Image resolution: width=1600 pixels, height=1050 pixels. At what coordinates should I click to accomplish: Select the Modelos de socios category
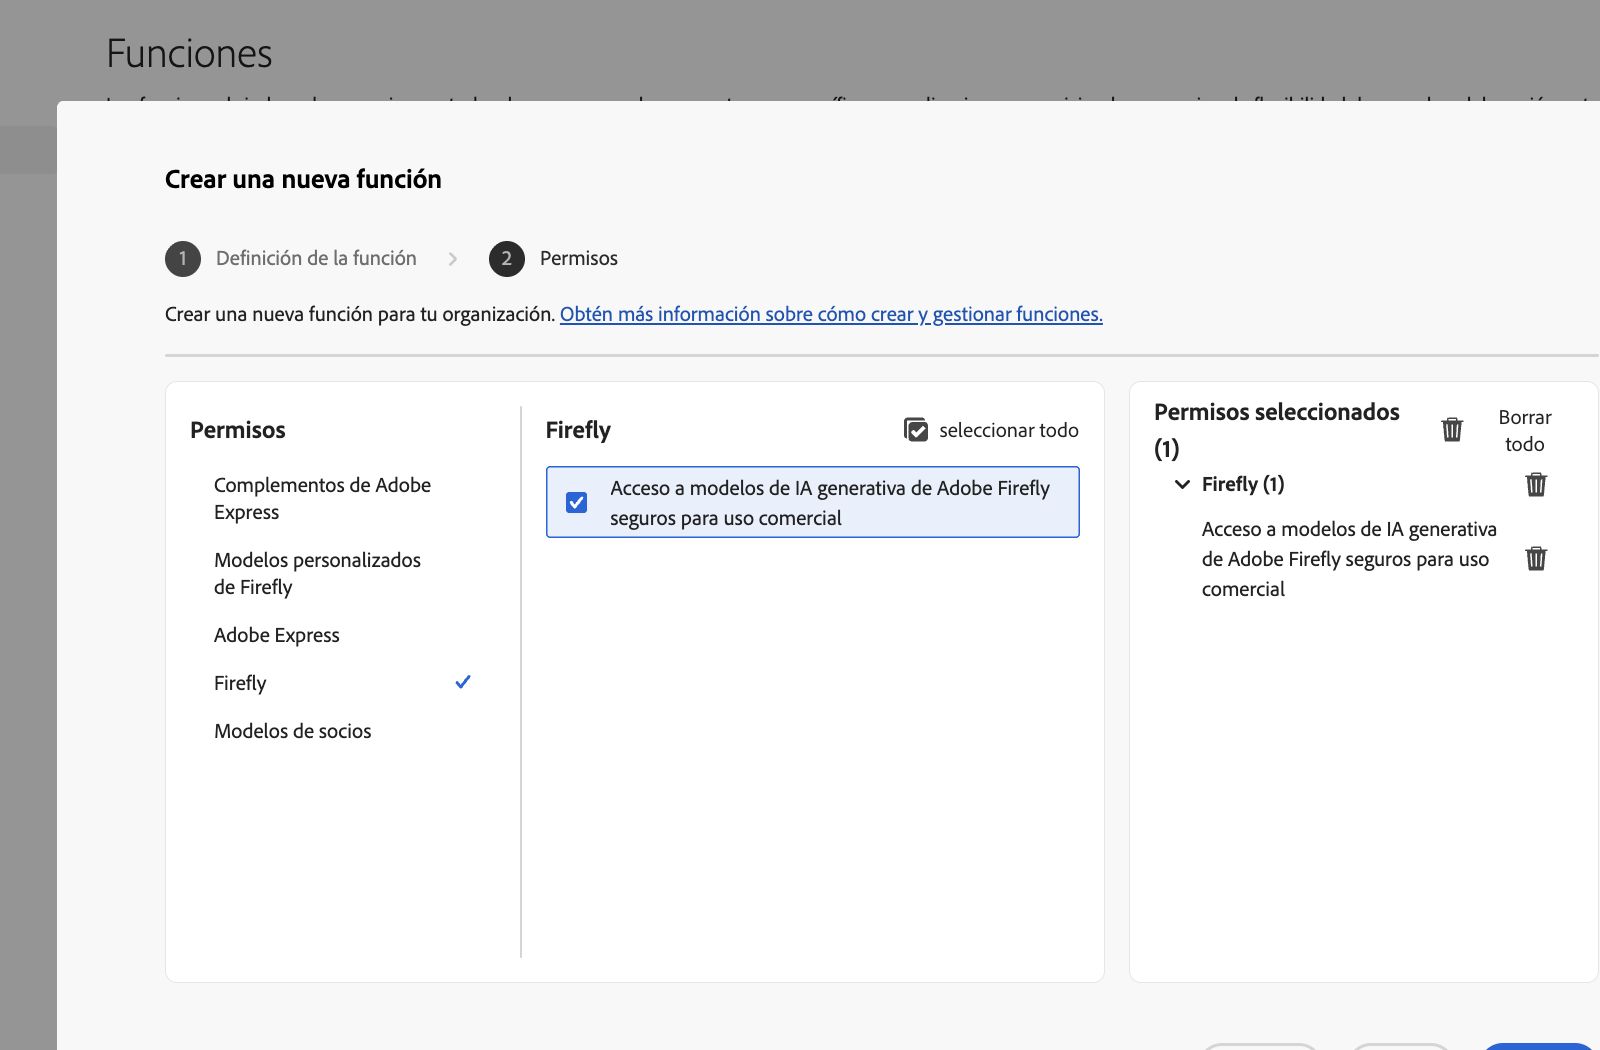click(292, 730)
